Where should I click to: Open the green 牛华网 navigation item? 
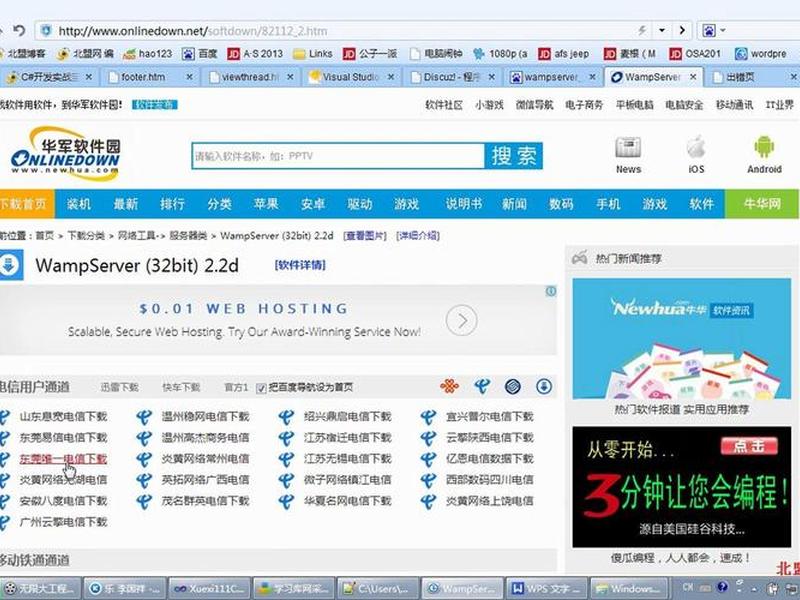tap(762, 204)
